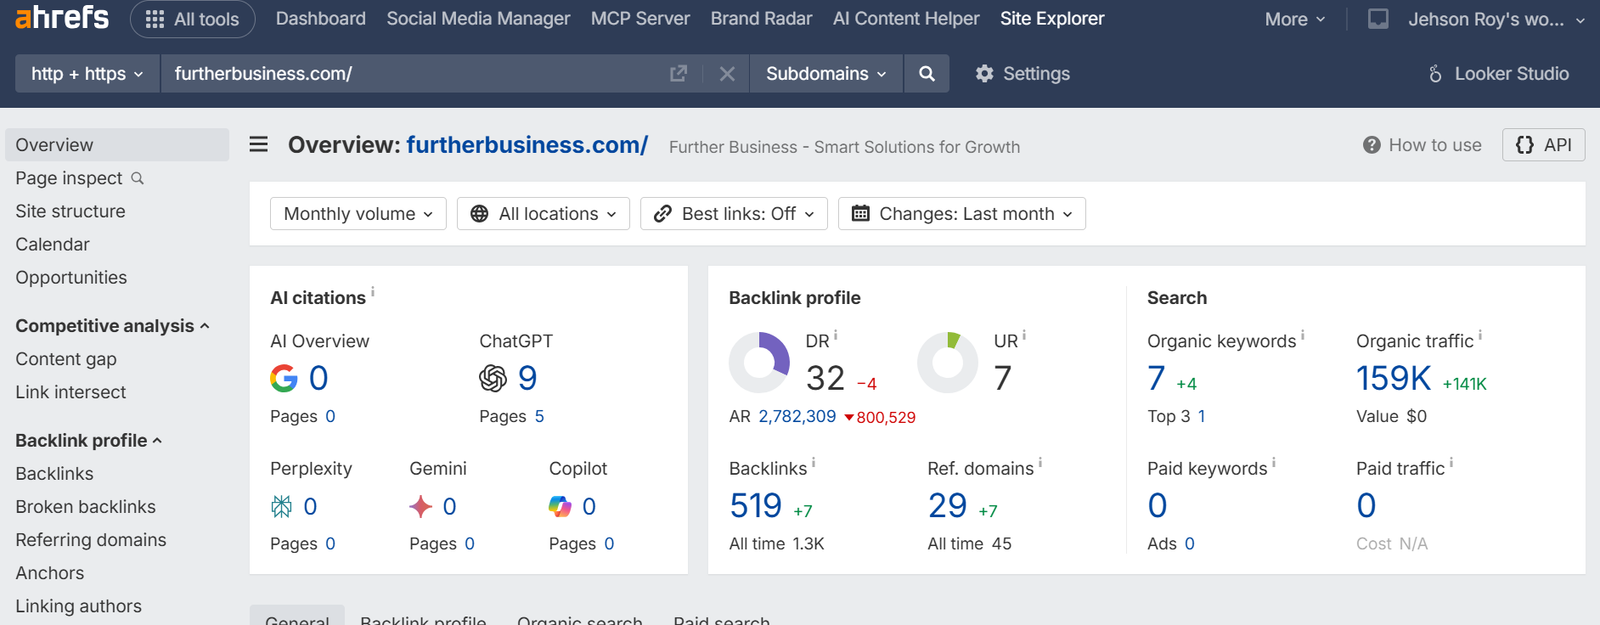Open the http + https protocol dropdown
This screenshot has width=1600, height=625.
[x=88, y=74]
